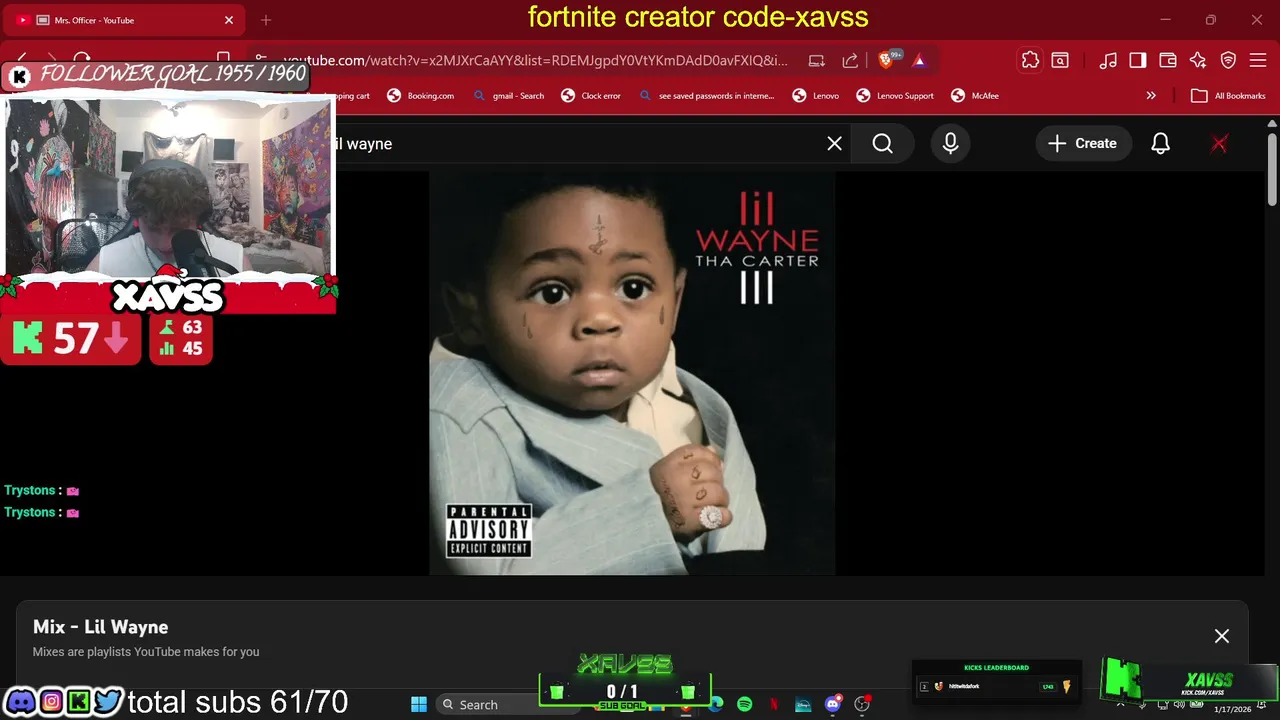Clear the YouTube search text with X

pyautogui.click(x=835, y=144)
